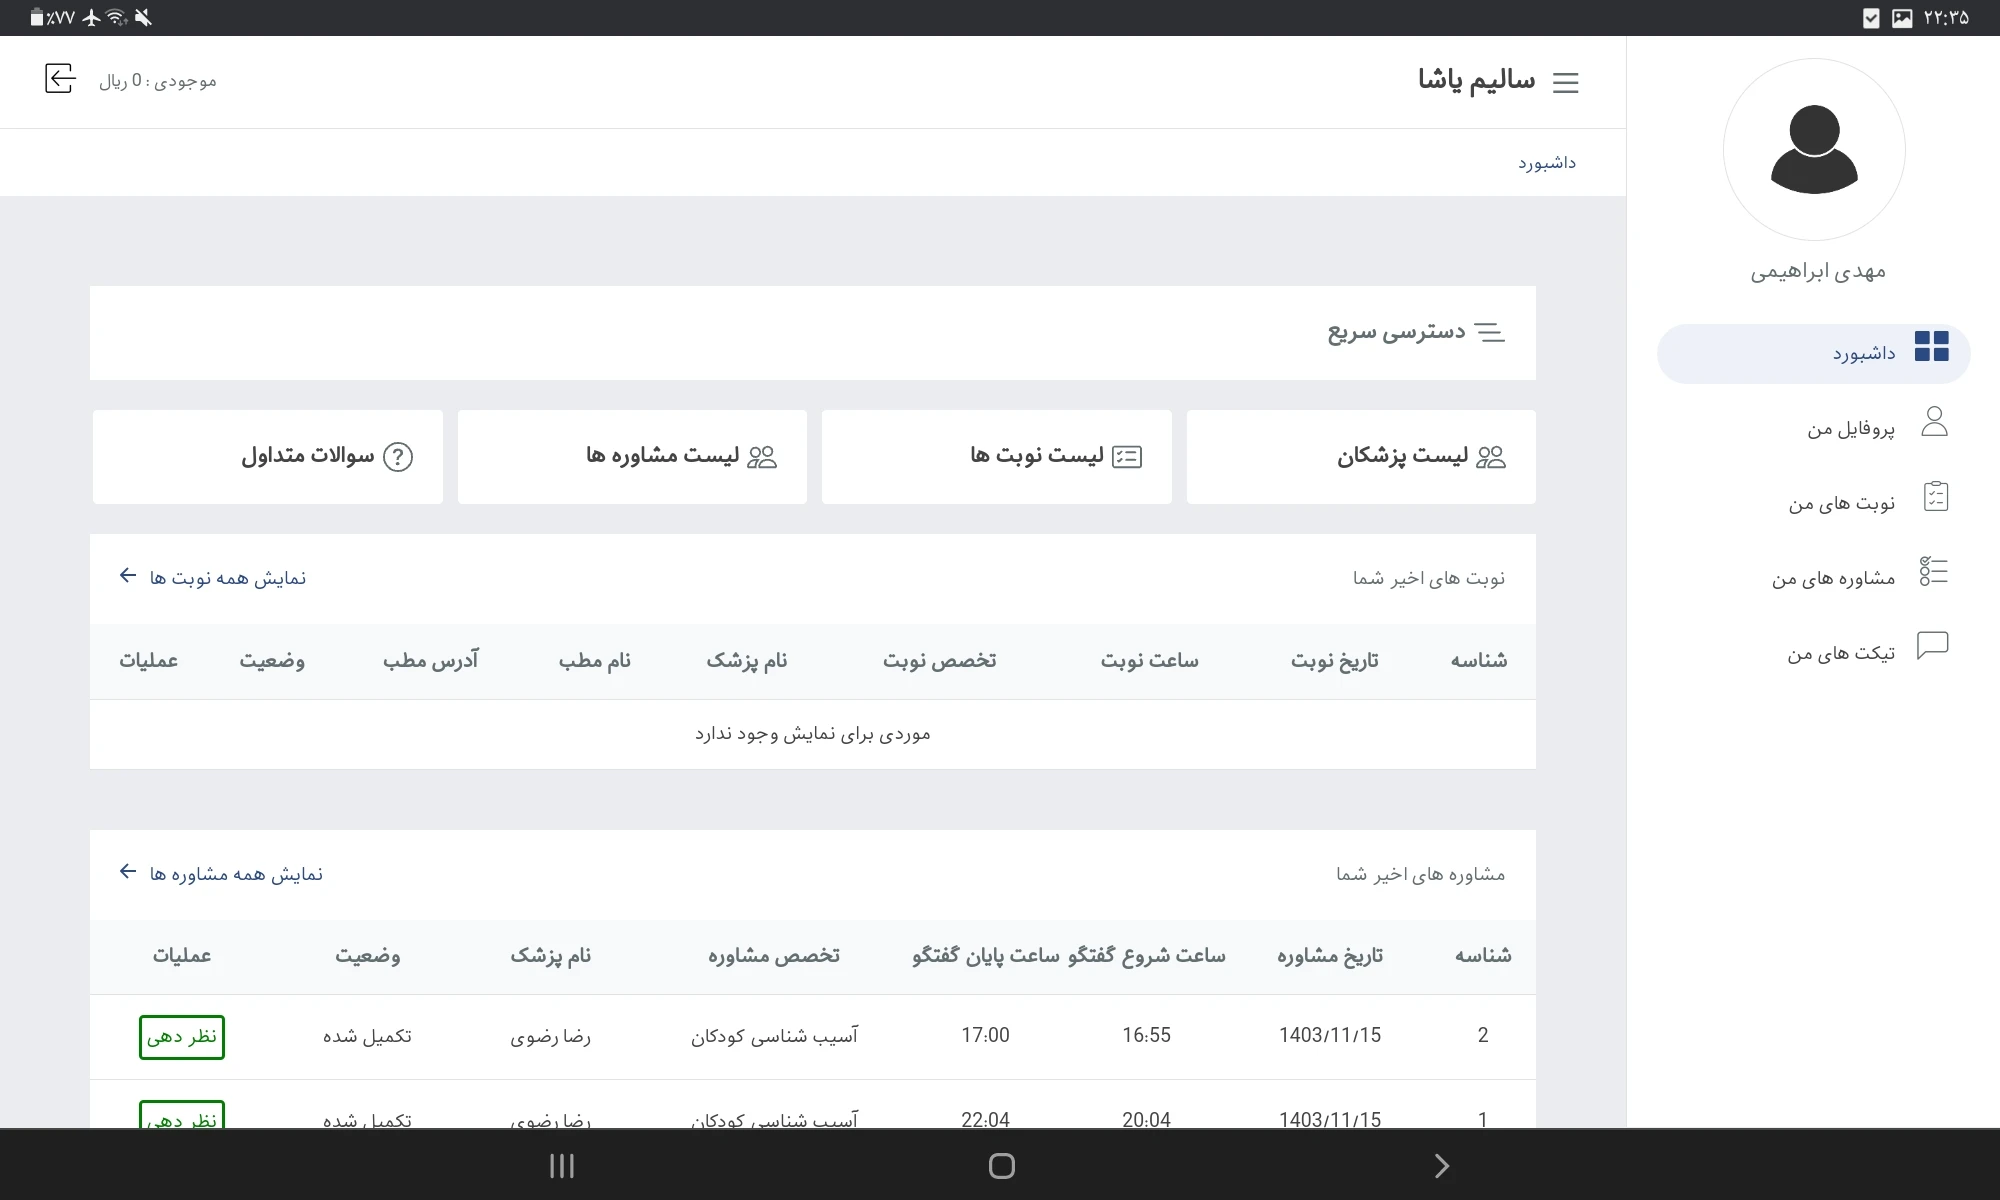
Task: Tap the Android recent apps button
Action: click(562, 1166)
